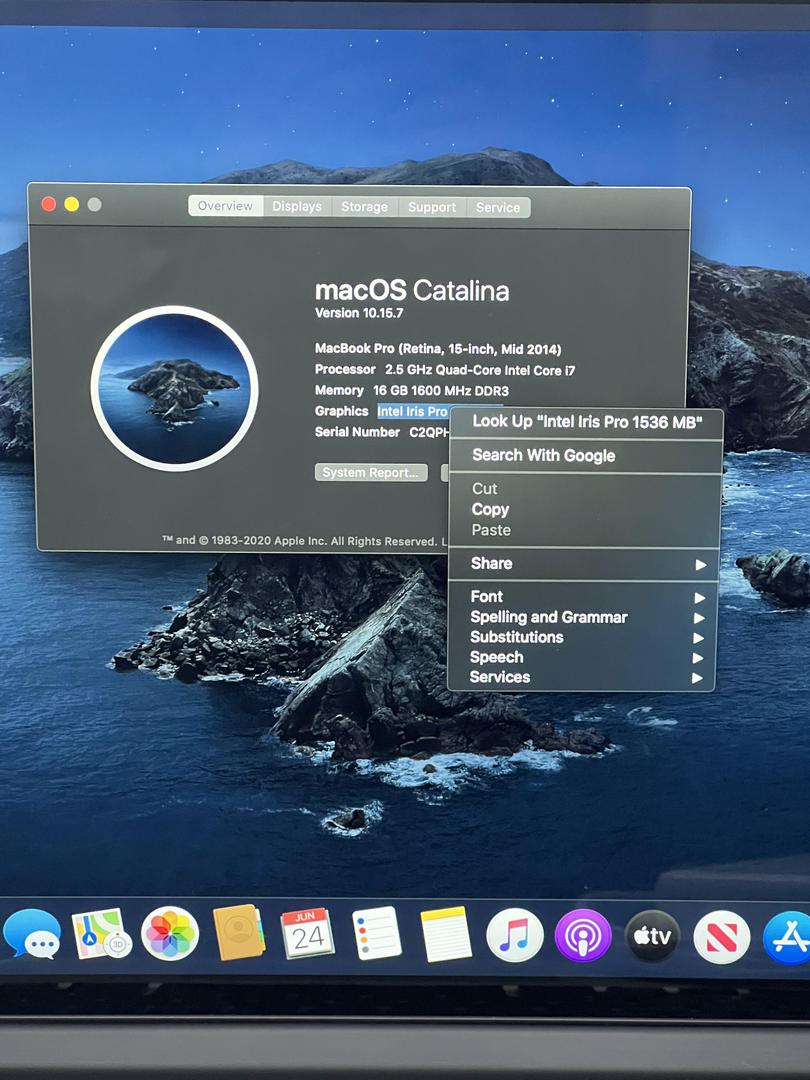The width and height of the screenshot is (810, 1080).
Task: Click the 2.5 GHz Quad-Core Intel Core i7 value
Action: tap(480, 370)
